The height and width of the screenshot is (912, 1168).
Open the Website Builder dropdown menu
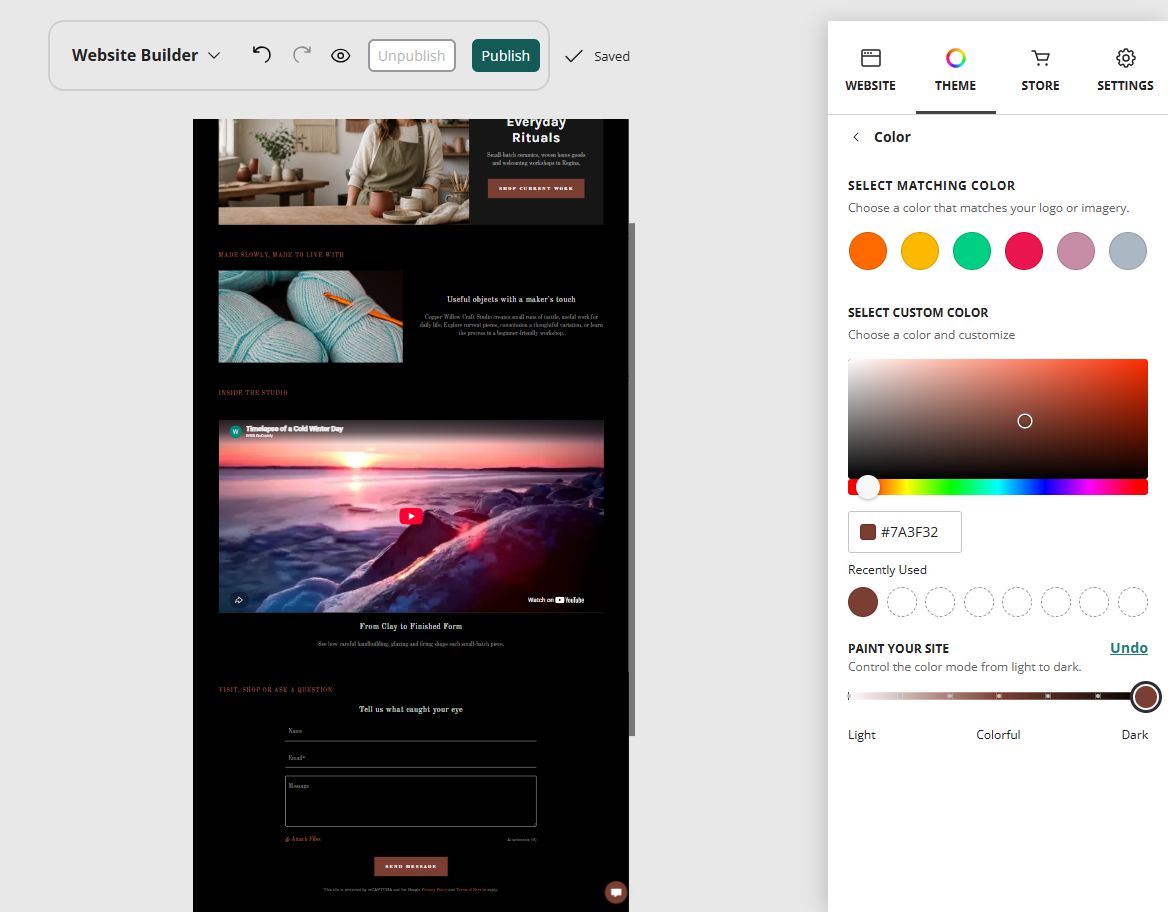(146, 55)
